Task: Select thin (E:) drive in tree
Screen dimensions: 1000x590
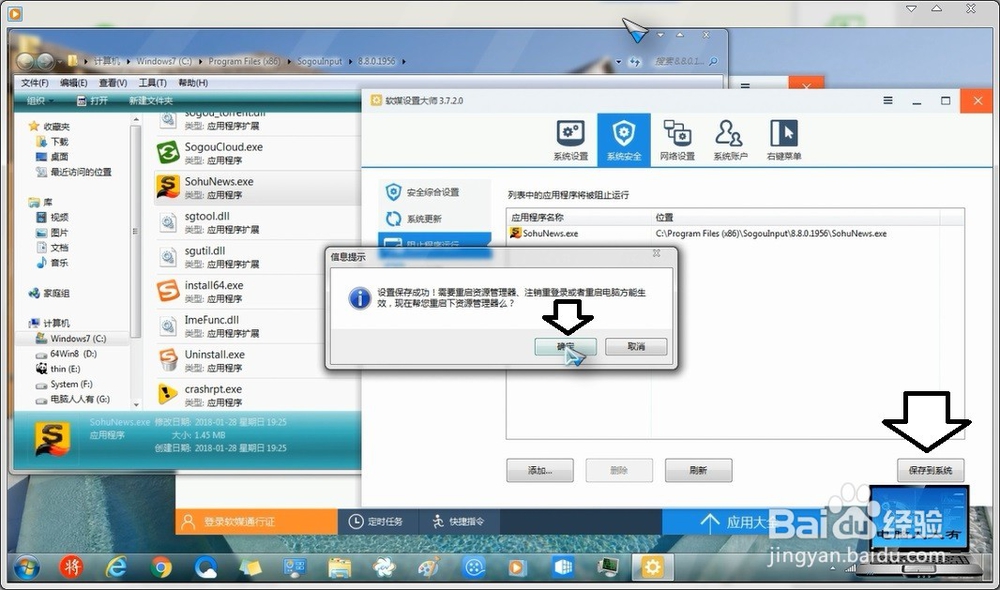Action: (58, 369)
